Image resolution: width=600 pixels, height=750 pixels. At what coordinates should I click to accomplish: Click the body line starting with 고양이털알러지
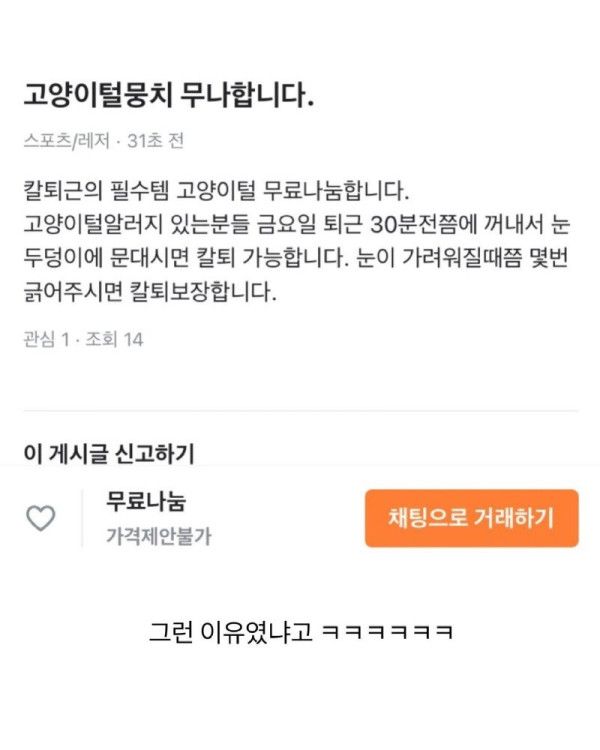[x=297, y=224]
